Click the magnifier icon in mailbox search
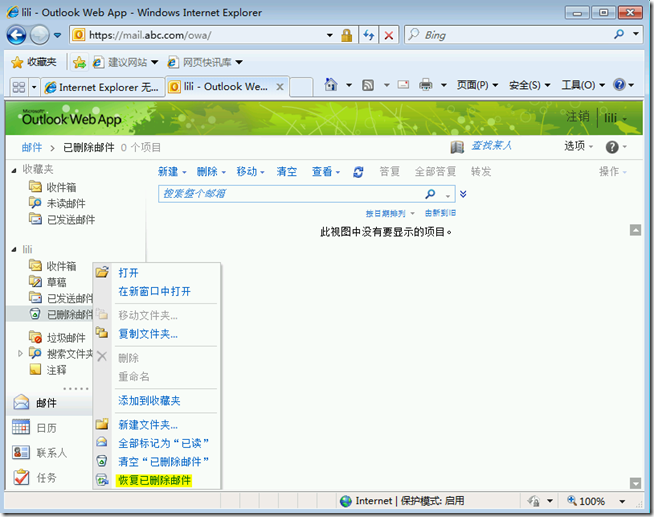The width and height of the screenshot is (654, 517). point(430,193)
